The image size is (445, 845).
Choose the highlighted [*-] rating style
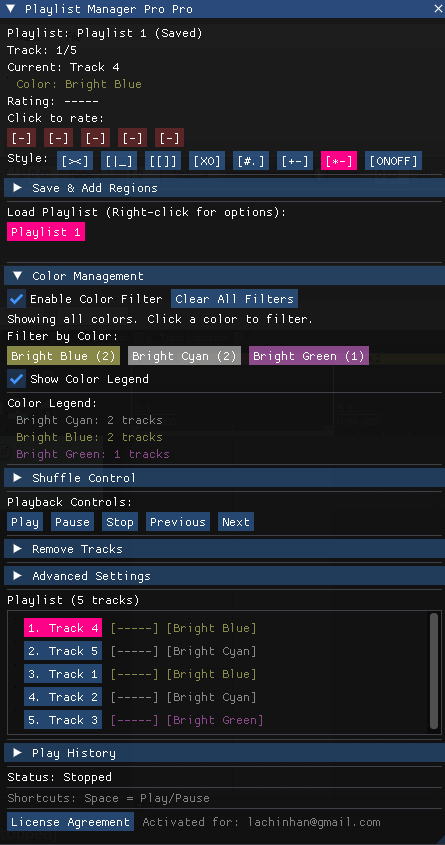coord(339,161)
